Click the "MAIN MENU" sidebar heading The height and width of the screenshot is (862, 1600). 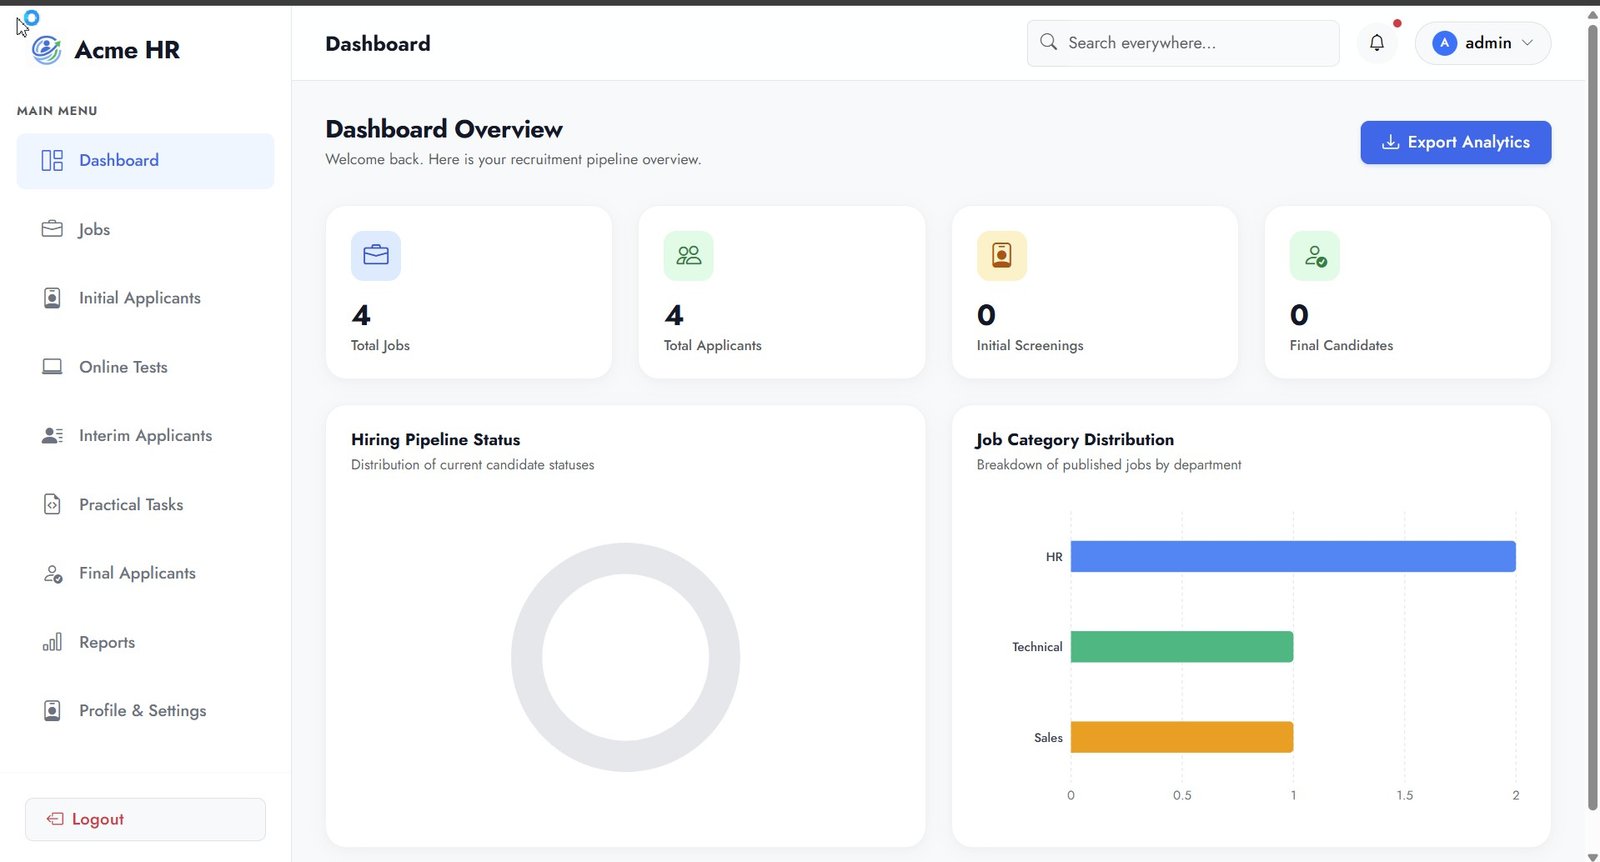(57, 111)
